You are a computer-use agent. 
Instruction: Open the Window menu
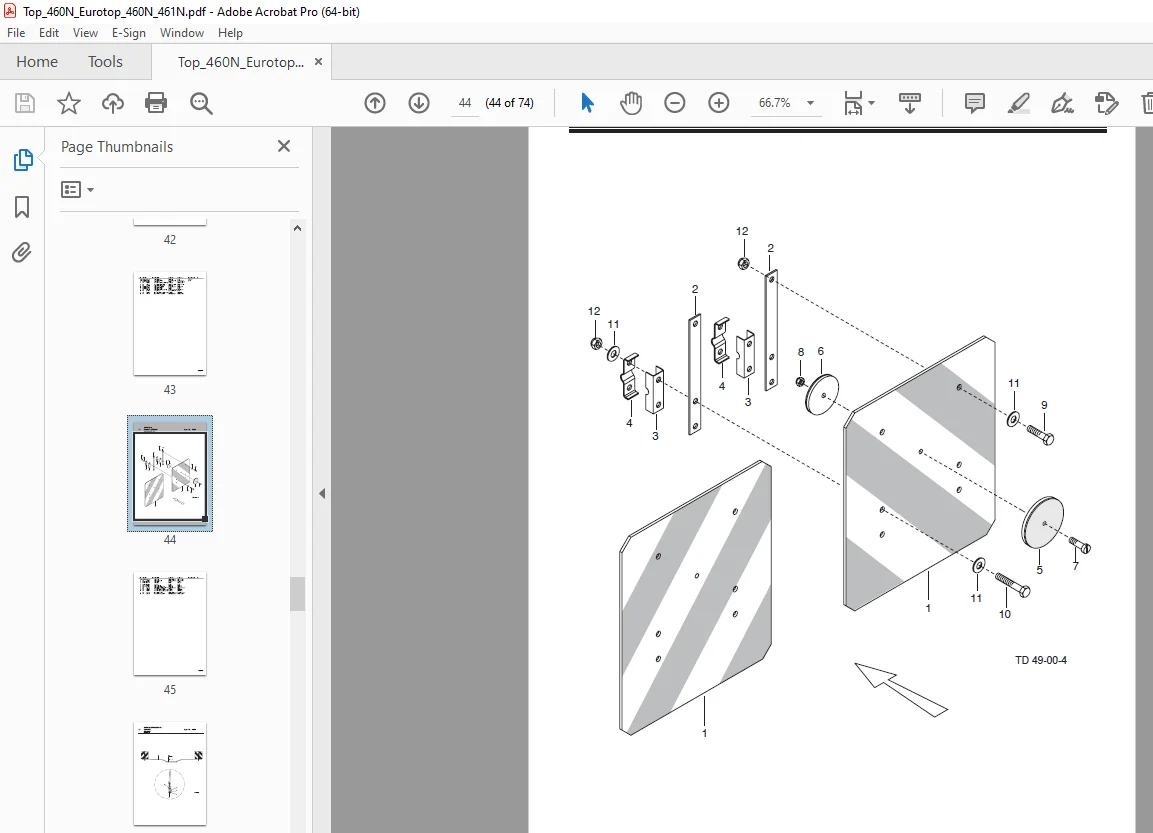(182, 33)
